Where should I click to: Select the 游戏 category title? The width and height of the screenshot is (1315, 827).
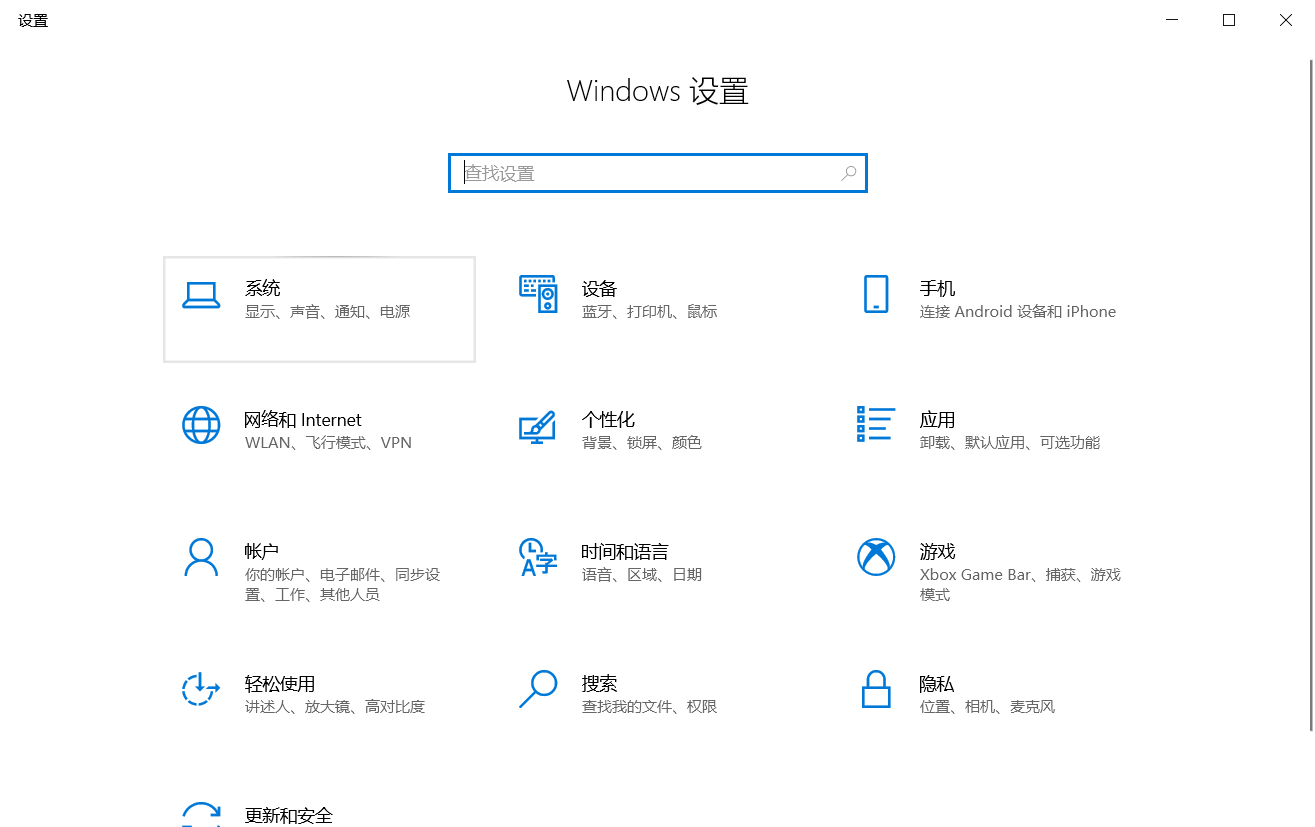937,552
